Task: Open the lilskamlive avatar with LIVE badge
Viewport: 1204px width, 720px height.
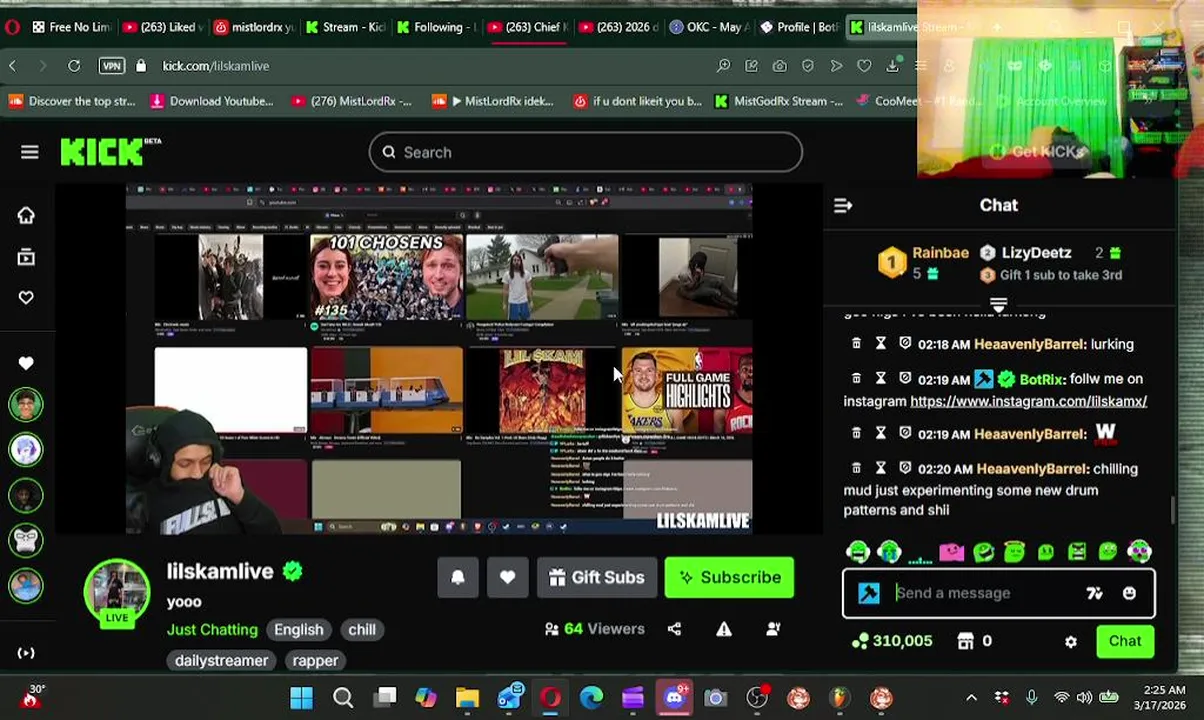Action: 117,593
